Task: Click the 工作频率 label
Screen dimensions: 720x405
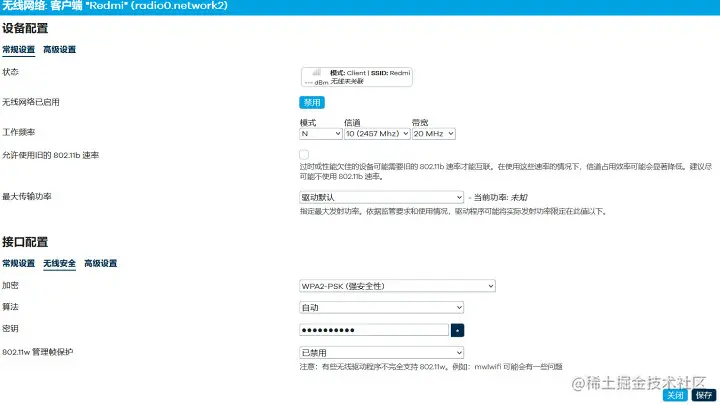Action: (18, 132)
